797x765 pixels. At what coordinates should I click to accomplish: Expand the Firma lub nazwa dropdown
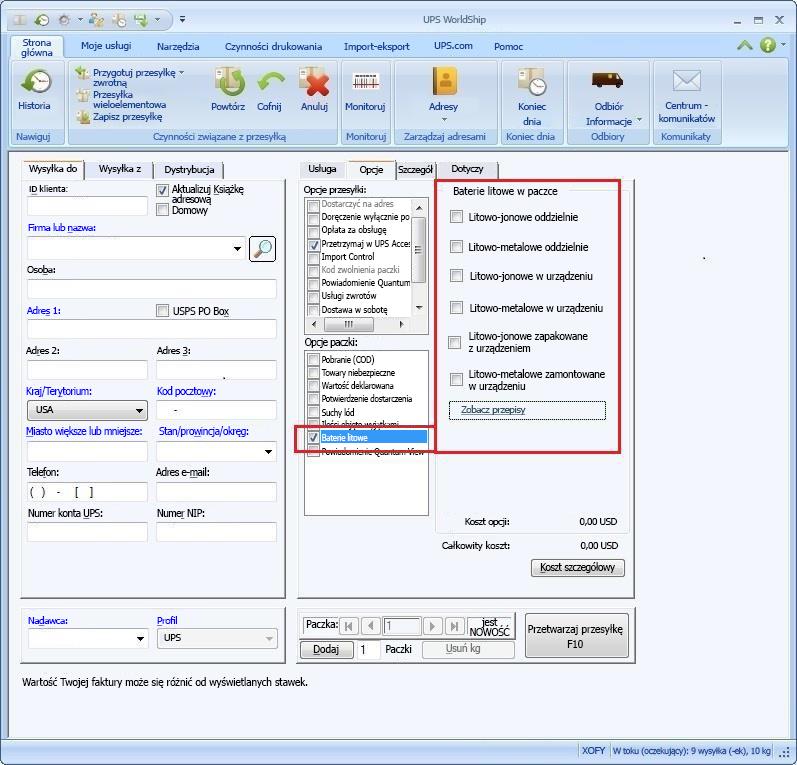point(237,249)
